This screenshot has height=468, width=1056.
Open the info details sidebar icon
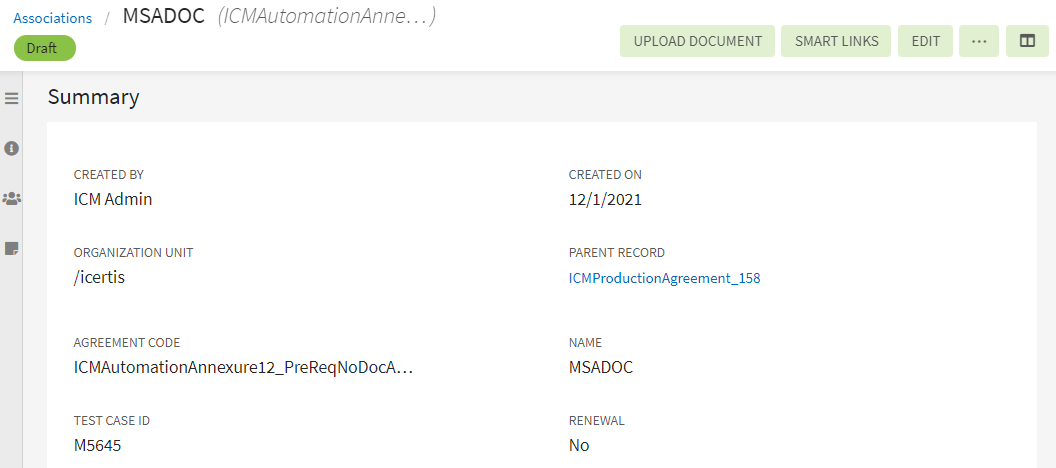pos(12,148)
